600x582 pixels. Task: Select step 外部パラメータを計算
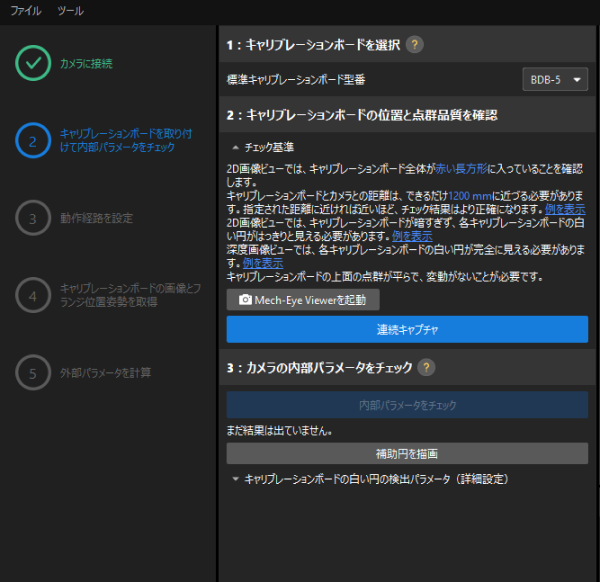(x=105, y=373)
